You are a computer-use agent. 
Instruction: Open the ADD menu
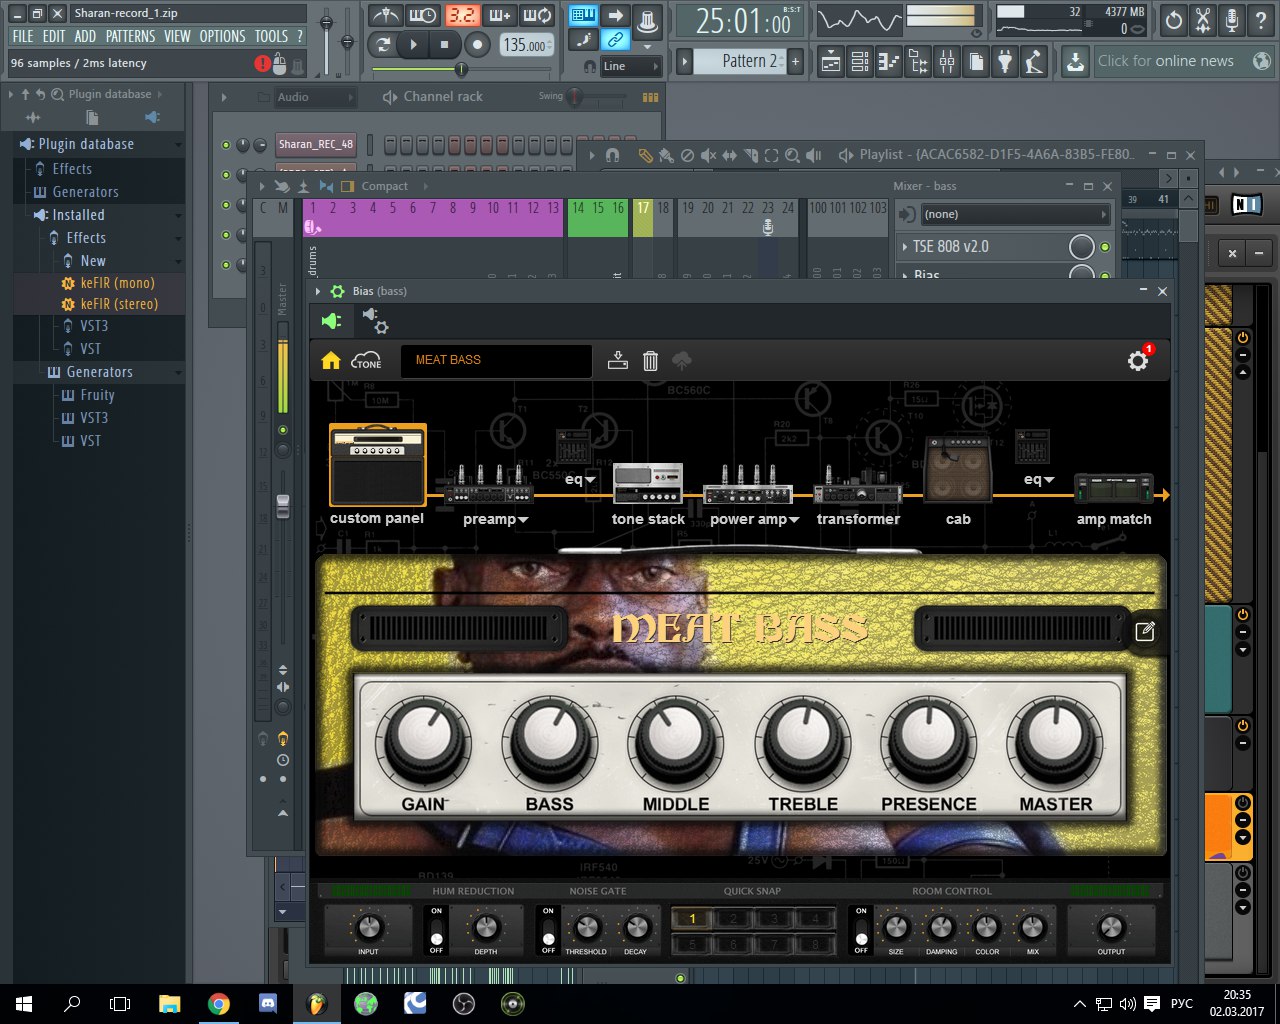point(86,36)
